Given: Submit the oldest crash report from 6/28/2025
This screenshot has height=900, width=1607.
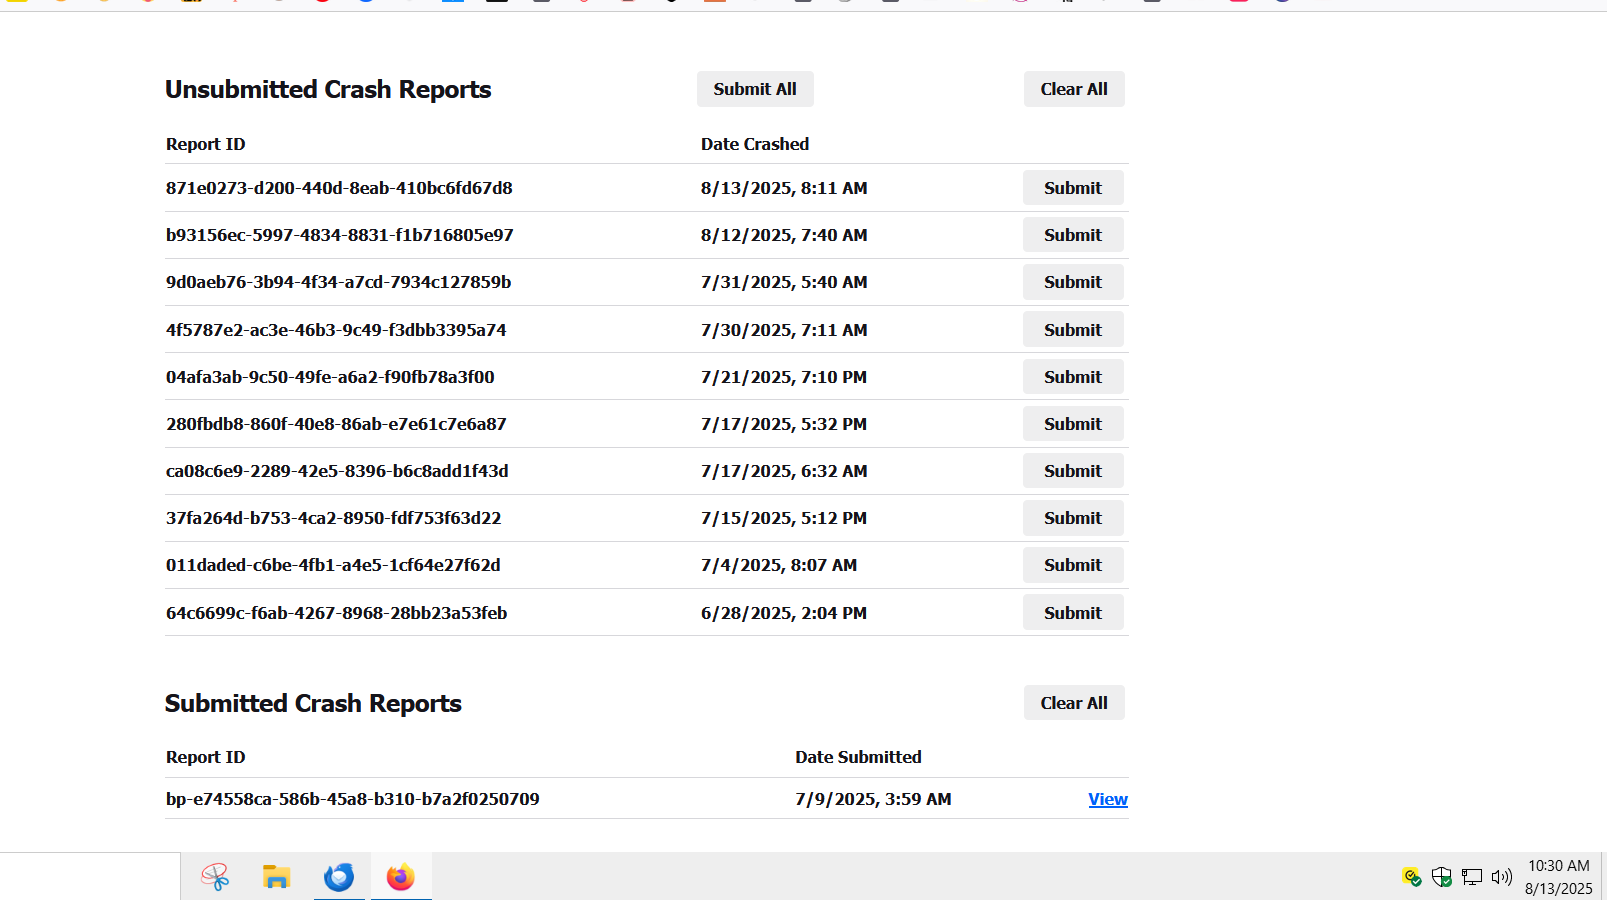Looking at the screenshot, I should pos(1072,613).
